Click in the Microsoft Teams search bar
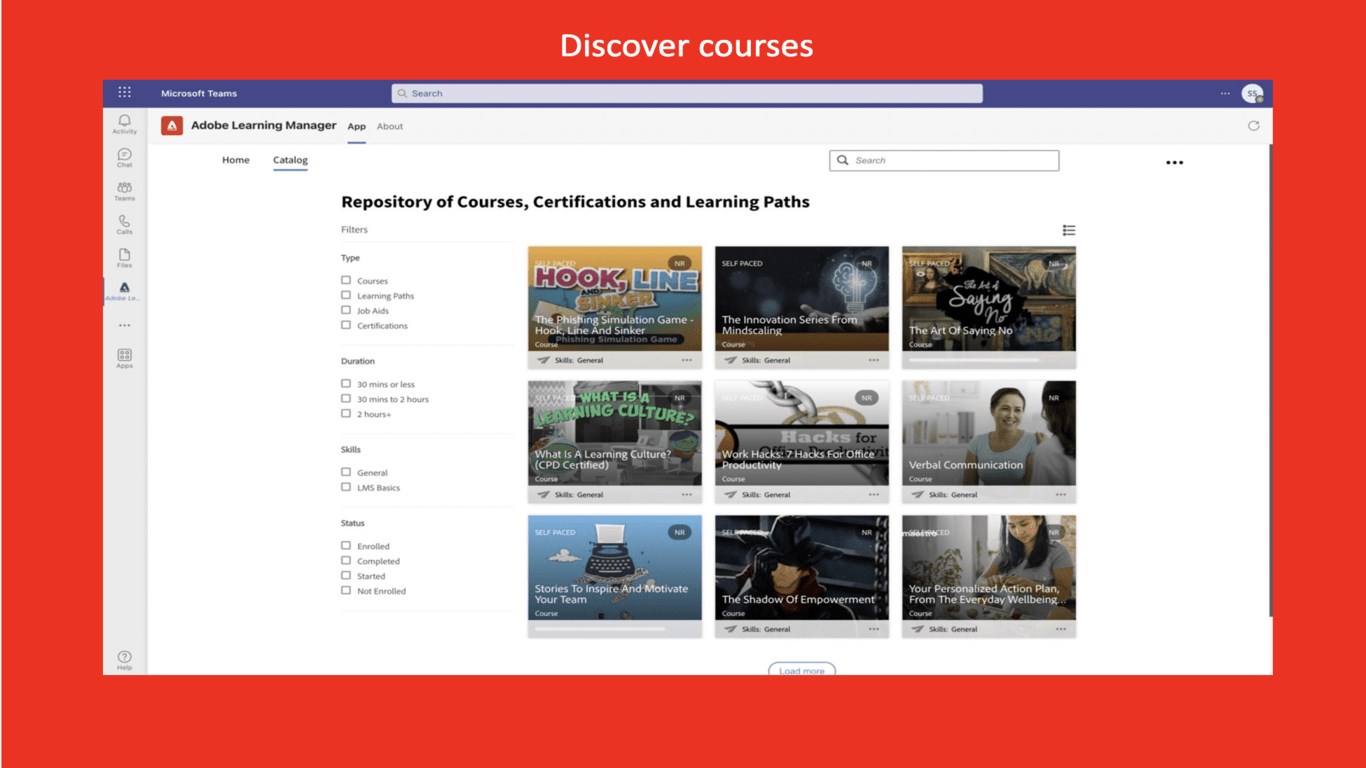 coord(687,93)
